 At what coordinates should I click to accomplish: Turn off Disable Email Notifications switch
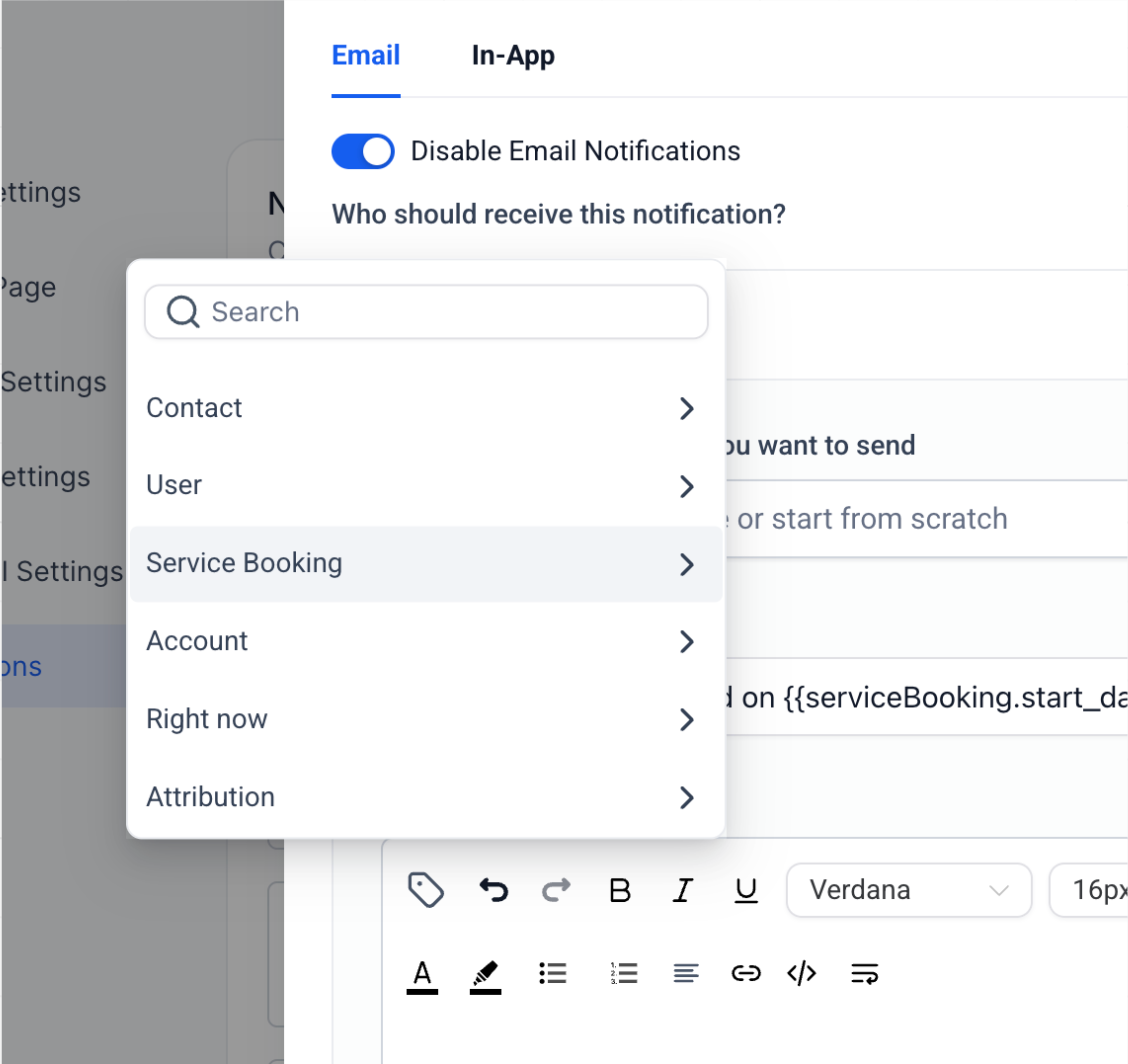pos(363,151)
